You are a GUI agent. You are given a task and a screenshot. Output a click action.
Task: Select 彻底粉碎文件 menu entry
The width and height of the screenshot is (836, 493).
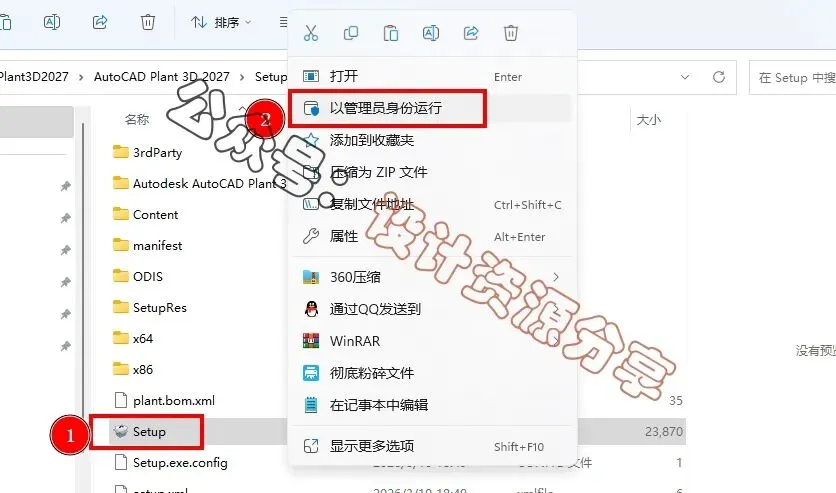pos(432,373)
